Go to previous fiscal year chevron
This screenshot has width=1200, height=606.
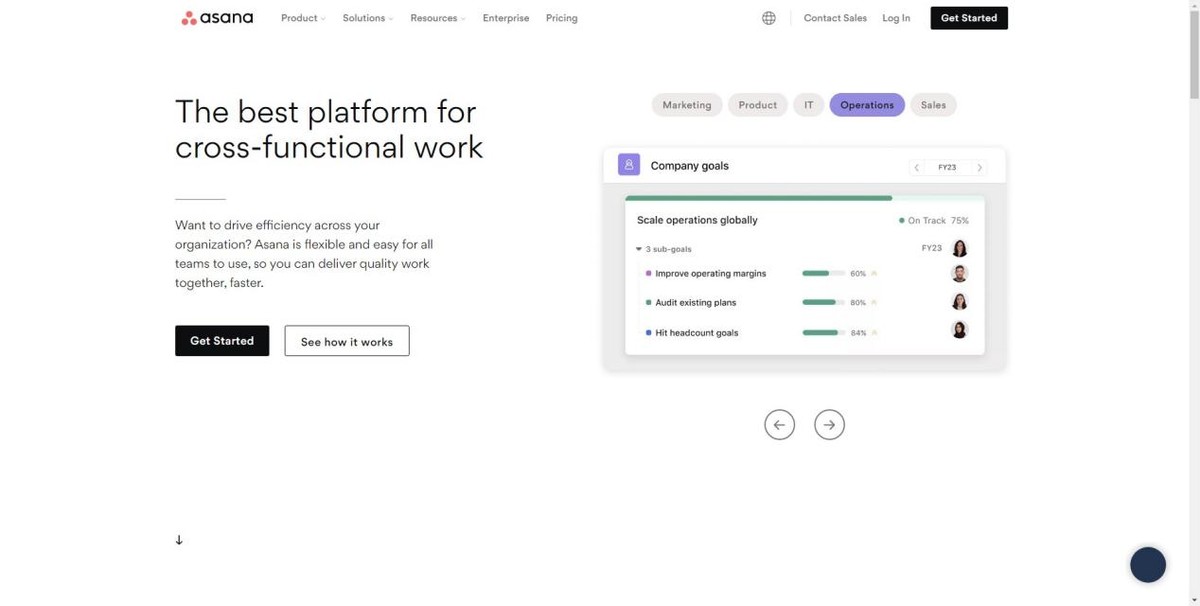pos(916,168)
